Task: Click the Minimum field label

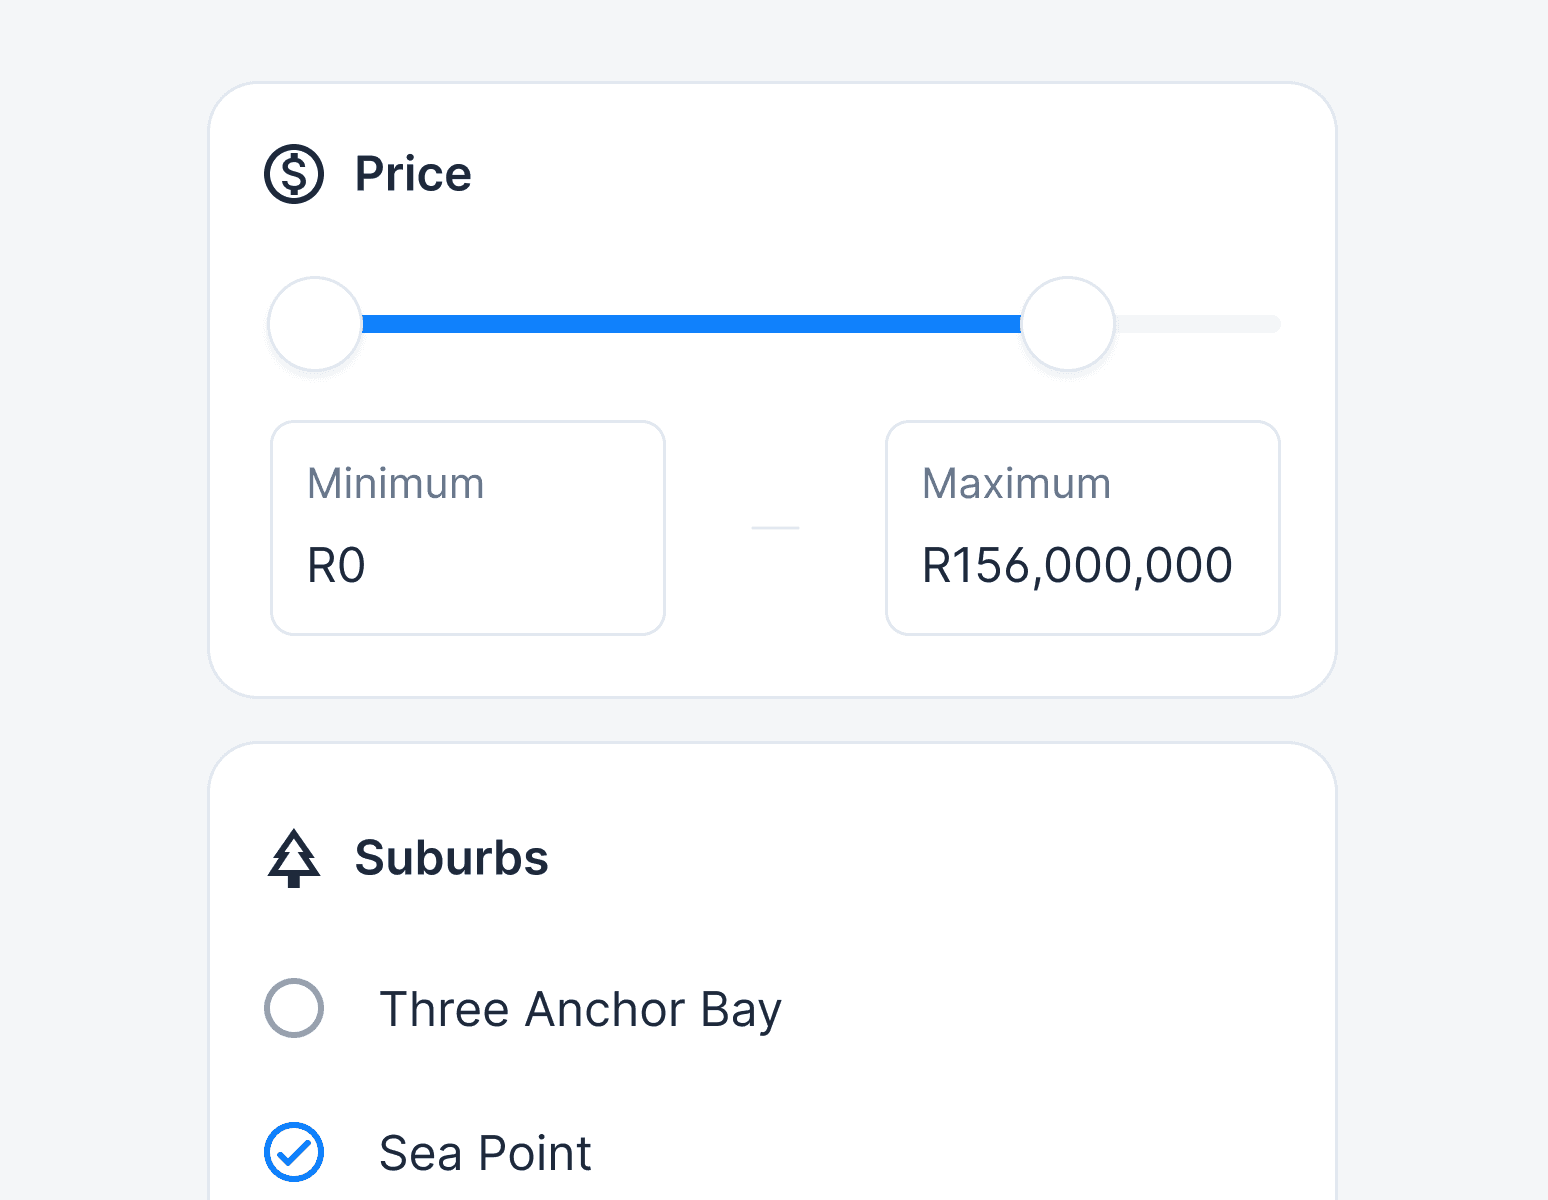Action: pos(396,484)
